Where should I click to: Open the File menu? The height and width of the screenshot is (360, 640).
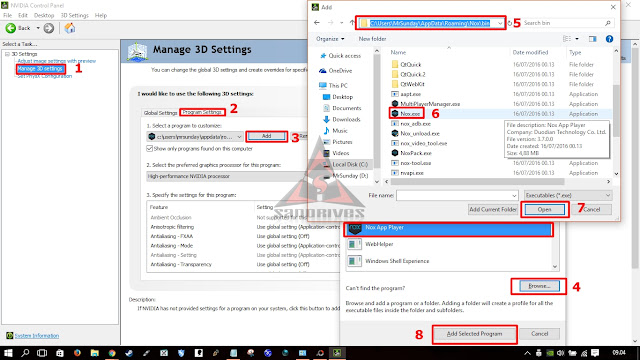(x=7, y=16)
